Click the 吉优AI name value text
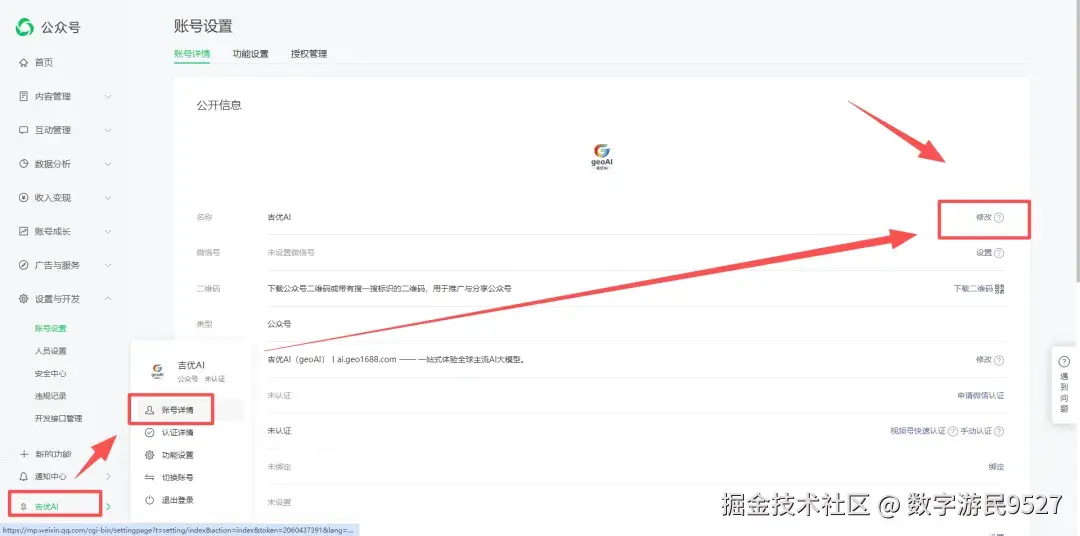Viewport: 1080px width, 536px height. (279, 217)
